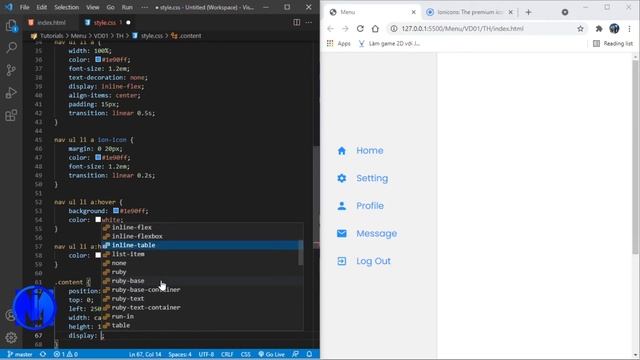Image resolution: width=640 pixels, height=360 pixels.
Task: Open the Extensions view
Action: (11, 115)
